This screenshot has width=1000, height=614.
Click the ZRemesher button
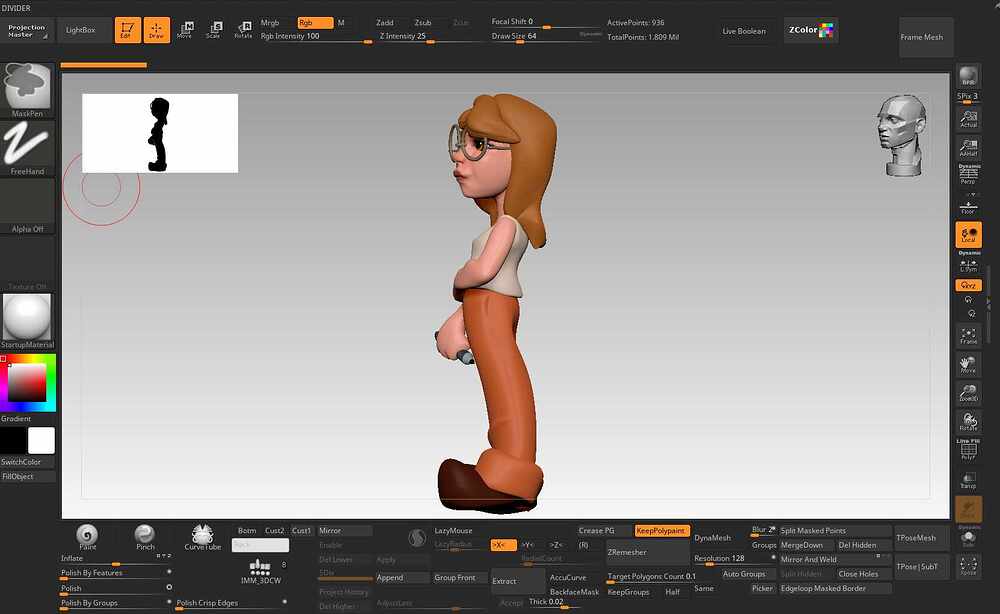tap(647, 552)
